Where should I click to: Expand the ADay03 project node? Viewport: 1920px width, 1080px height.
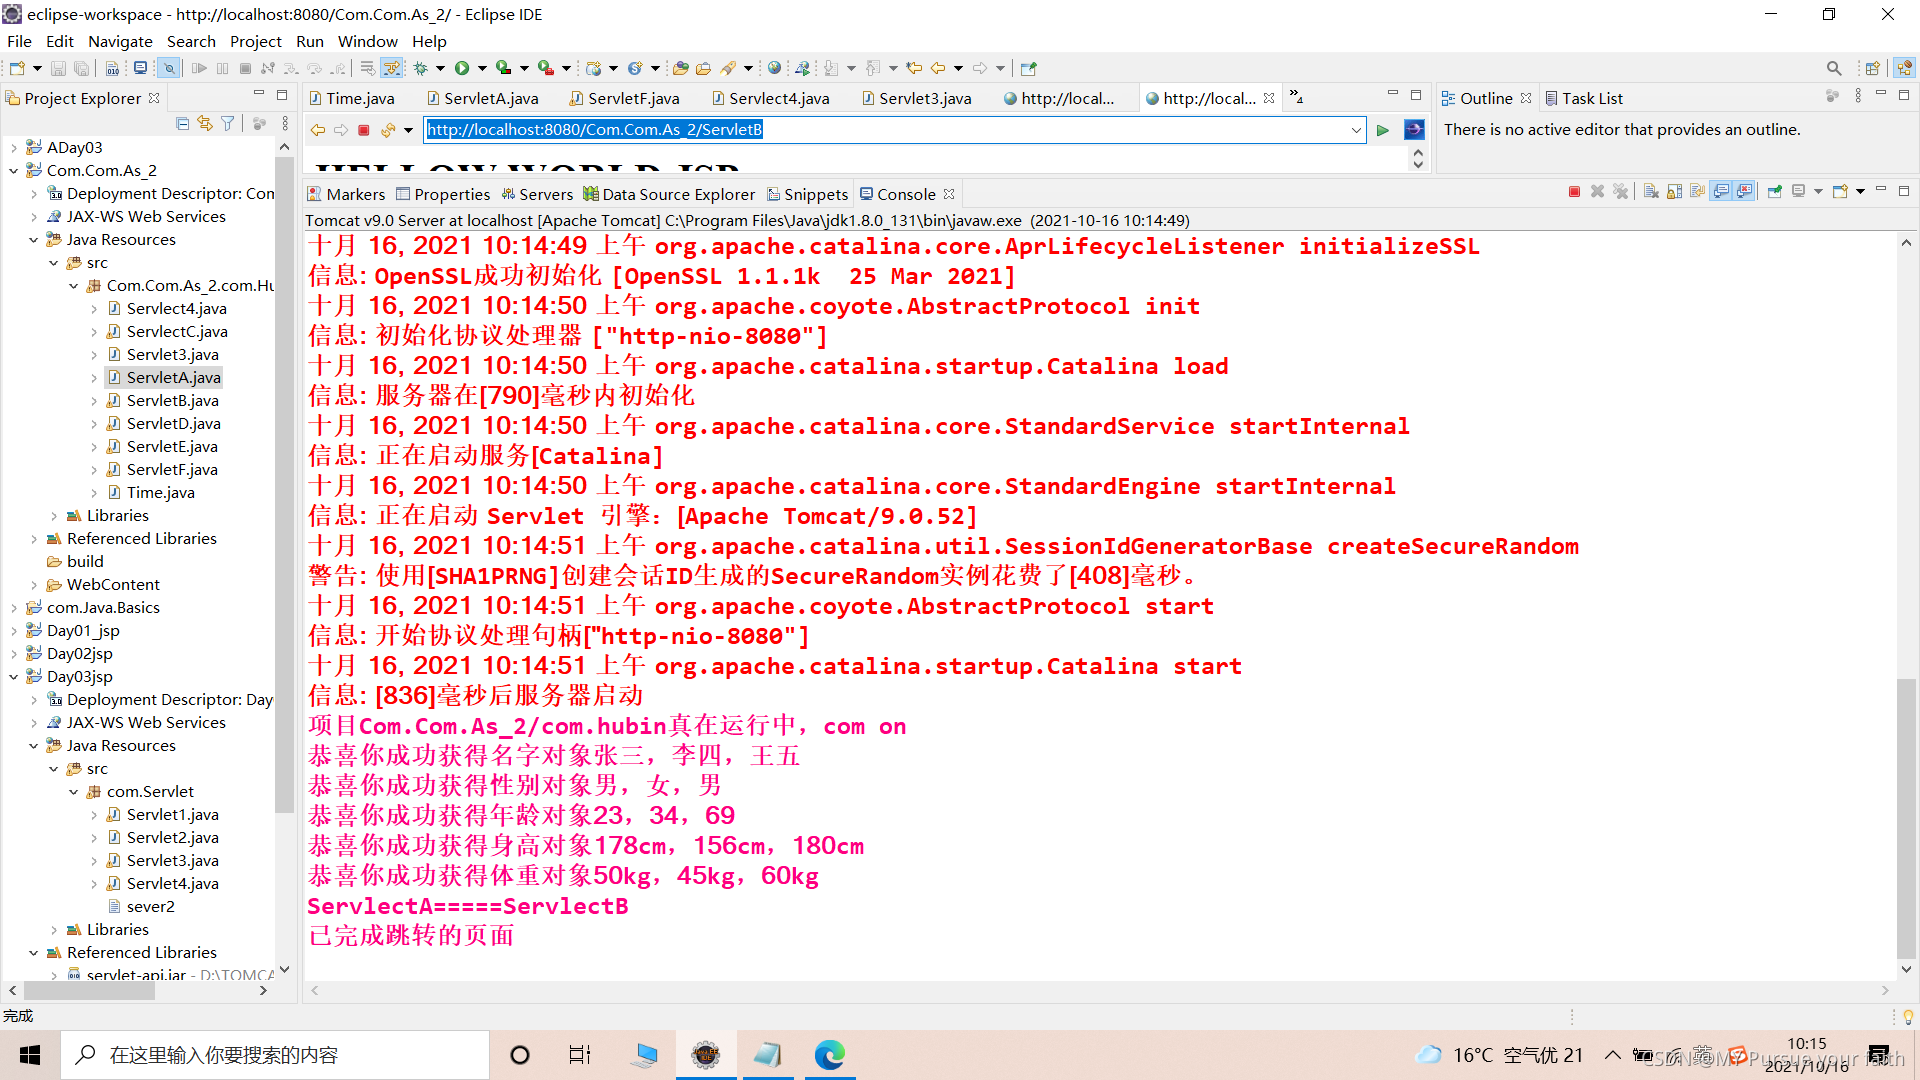pos(14,148)
